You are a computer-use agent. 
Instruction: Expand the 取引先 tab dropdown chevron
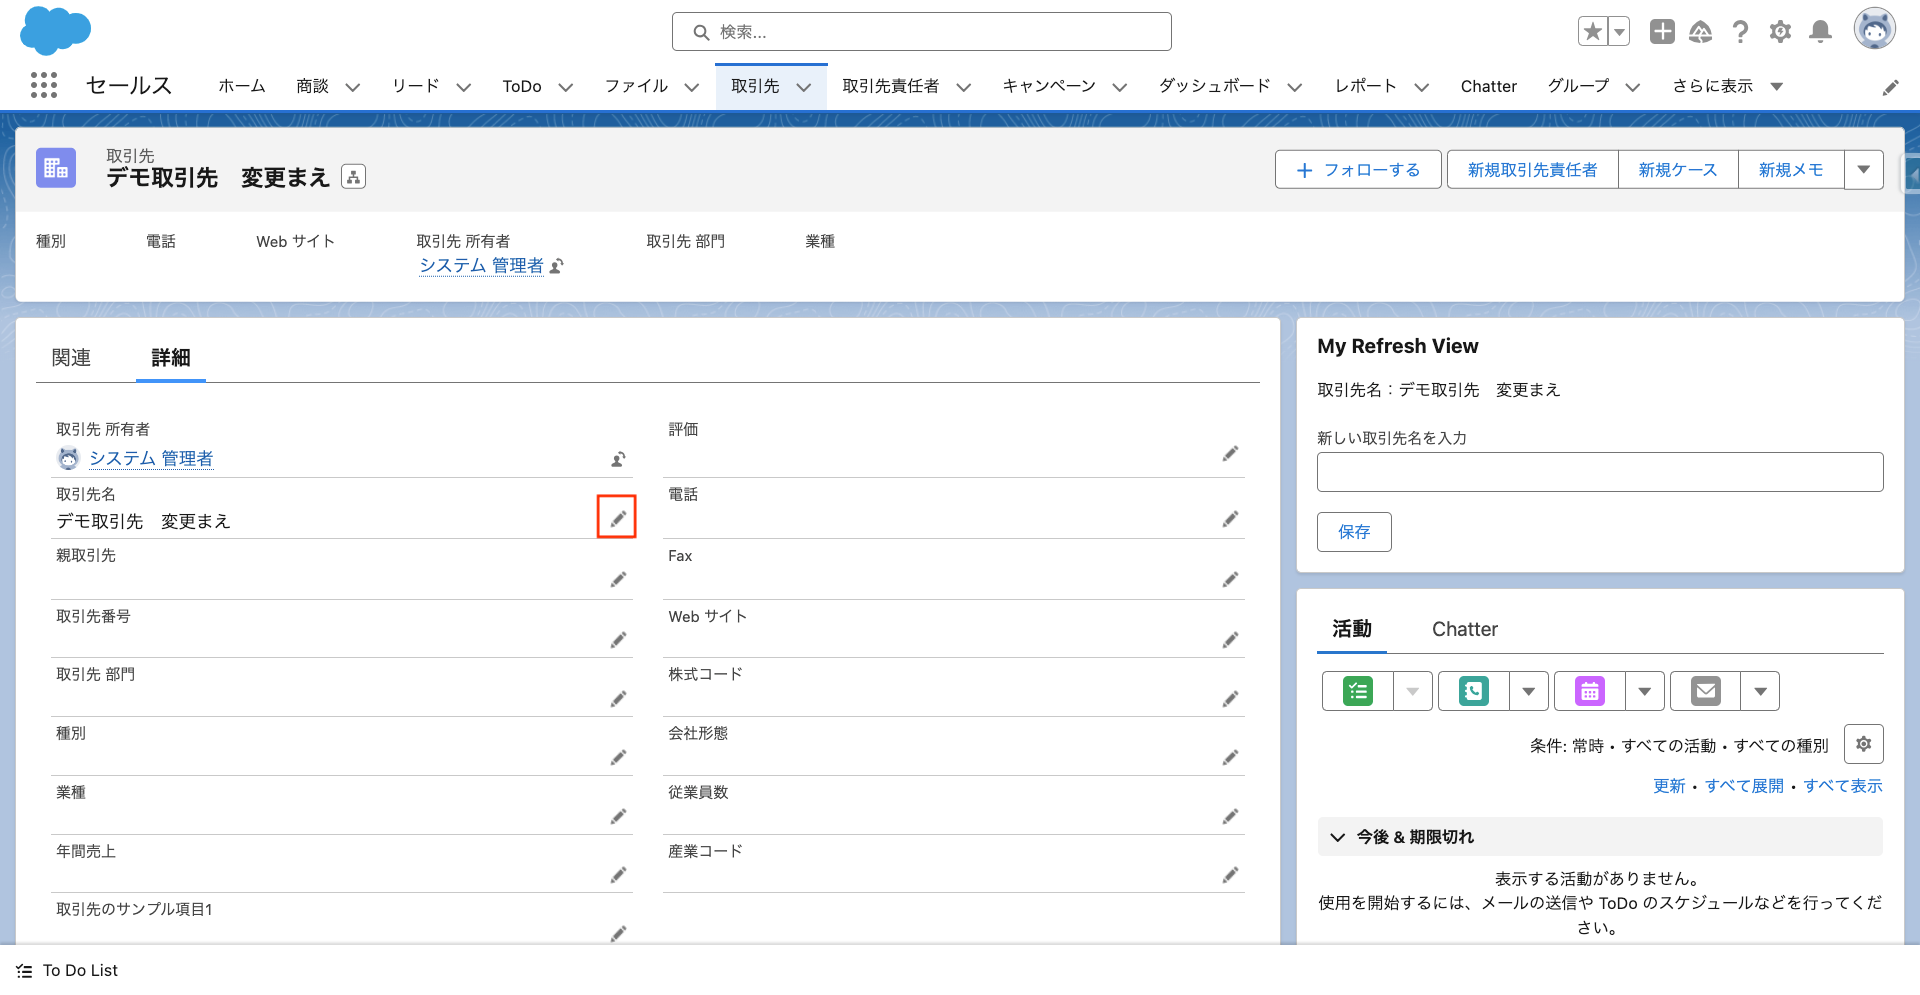[x=804, y=87]
